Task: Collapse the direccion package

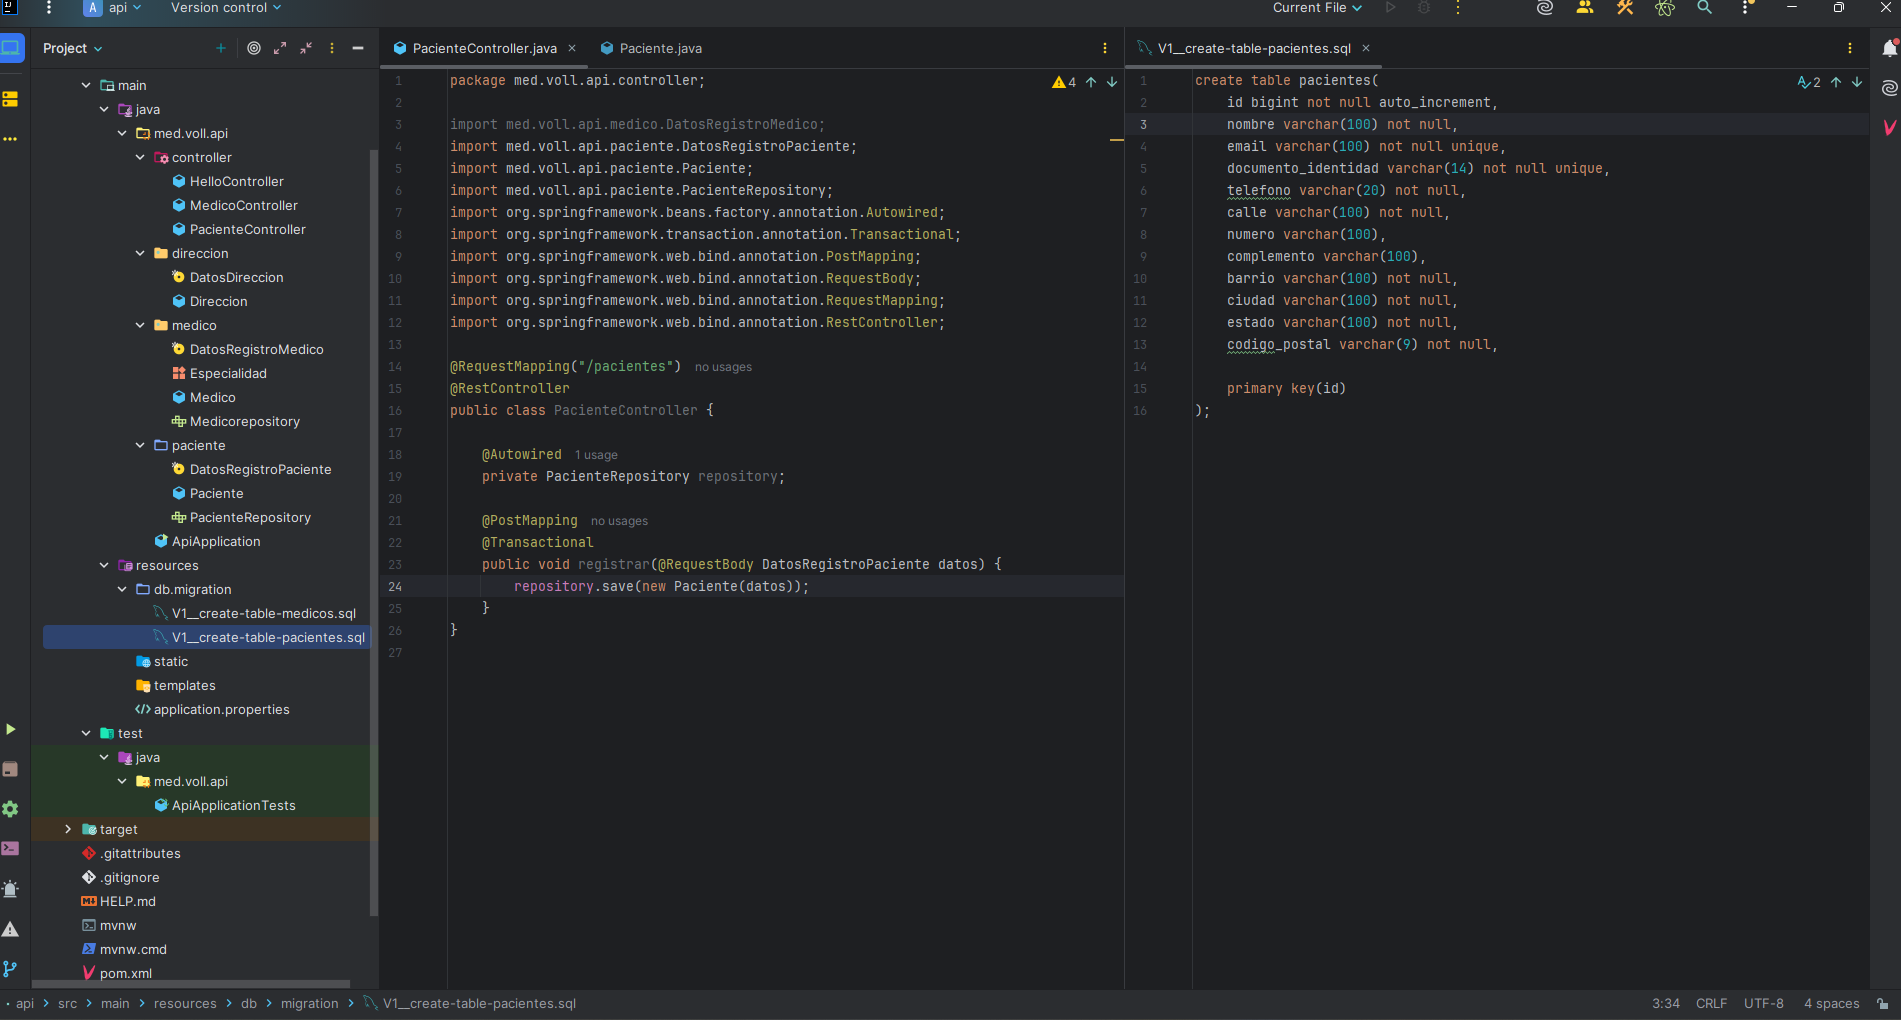Action: [140, 254]
